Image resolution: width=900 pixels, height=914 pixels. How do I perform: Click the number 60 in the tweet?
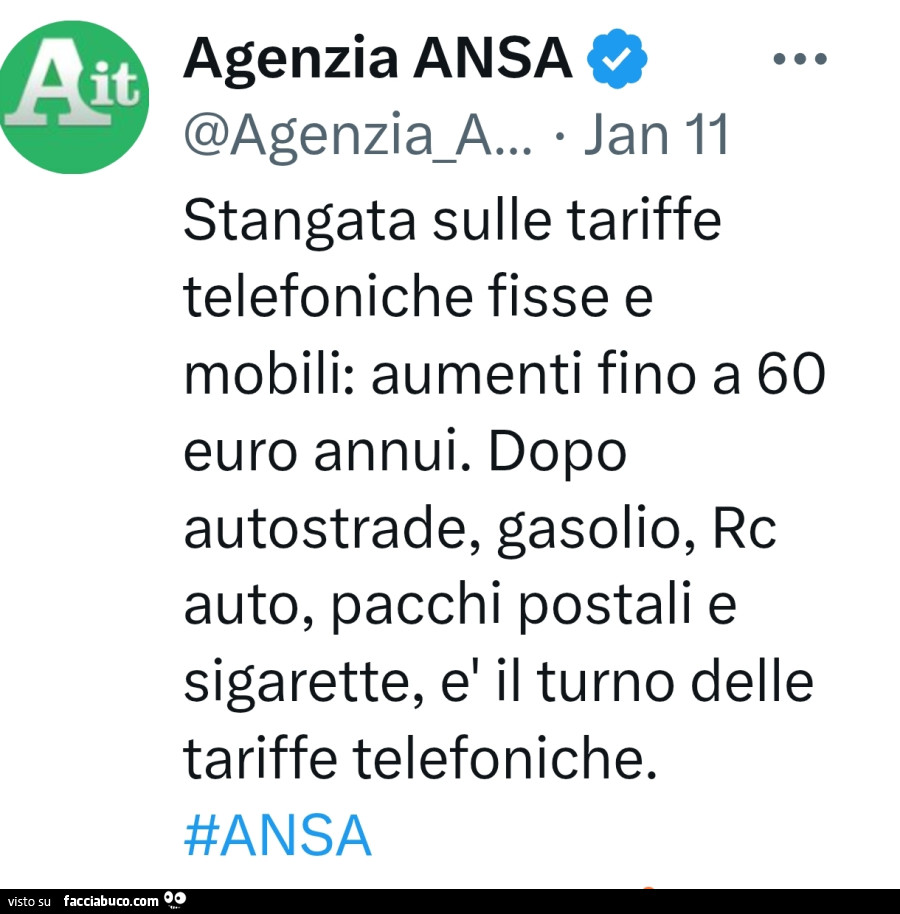pos(791,374)
